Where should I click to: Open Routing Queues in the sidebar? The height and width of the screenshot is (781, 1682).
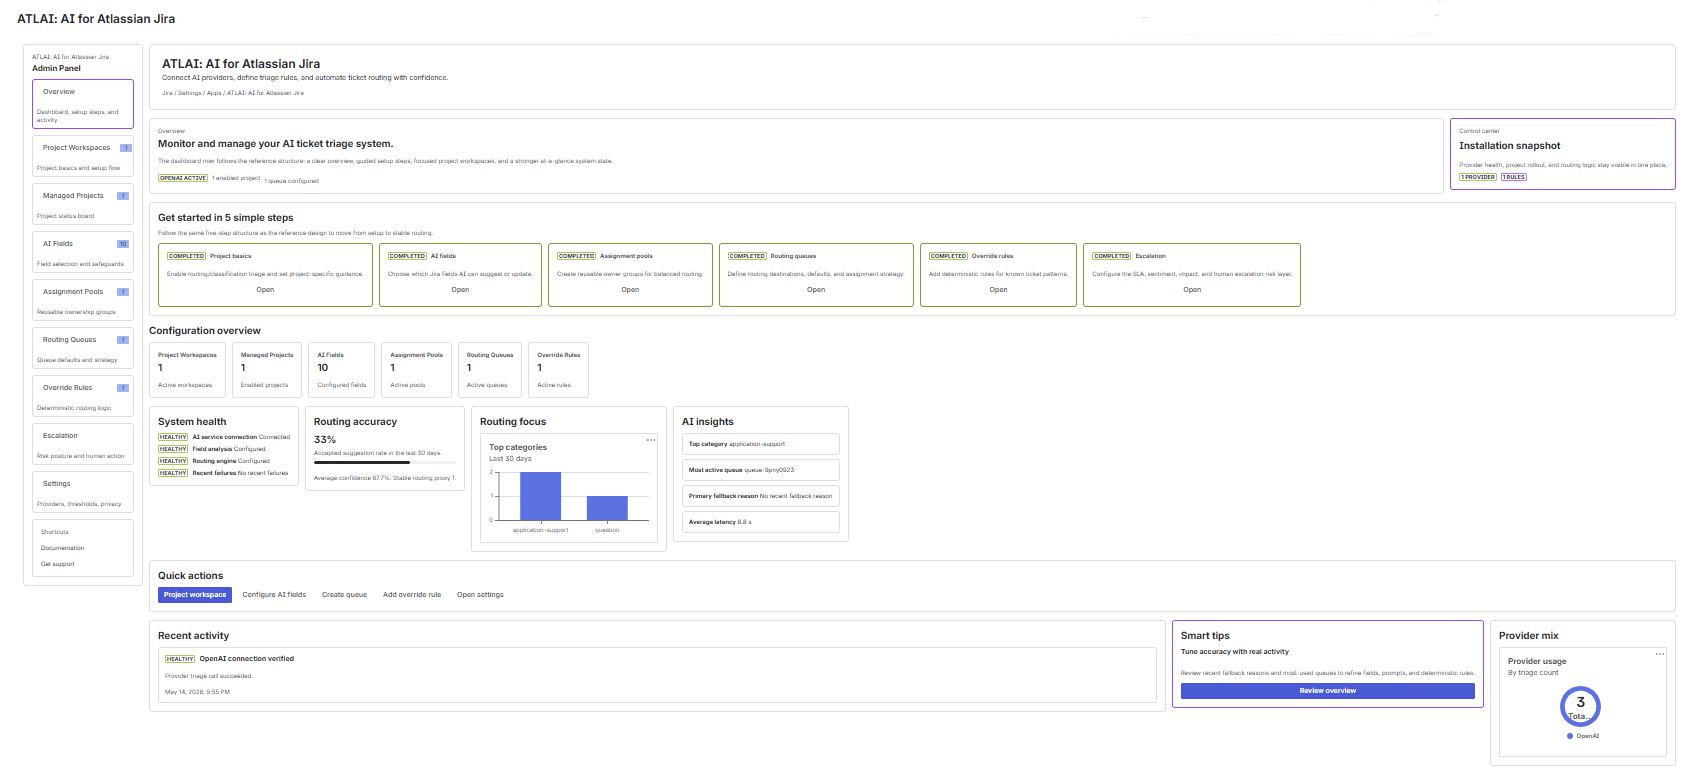pos(83,348)
